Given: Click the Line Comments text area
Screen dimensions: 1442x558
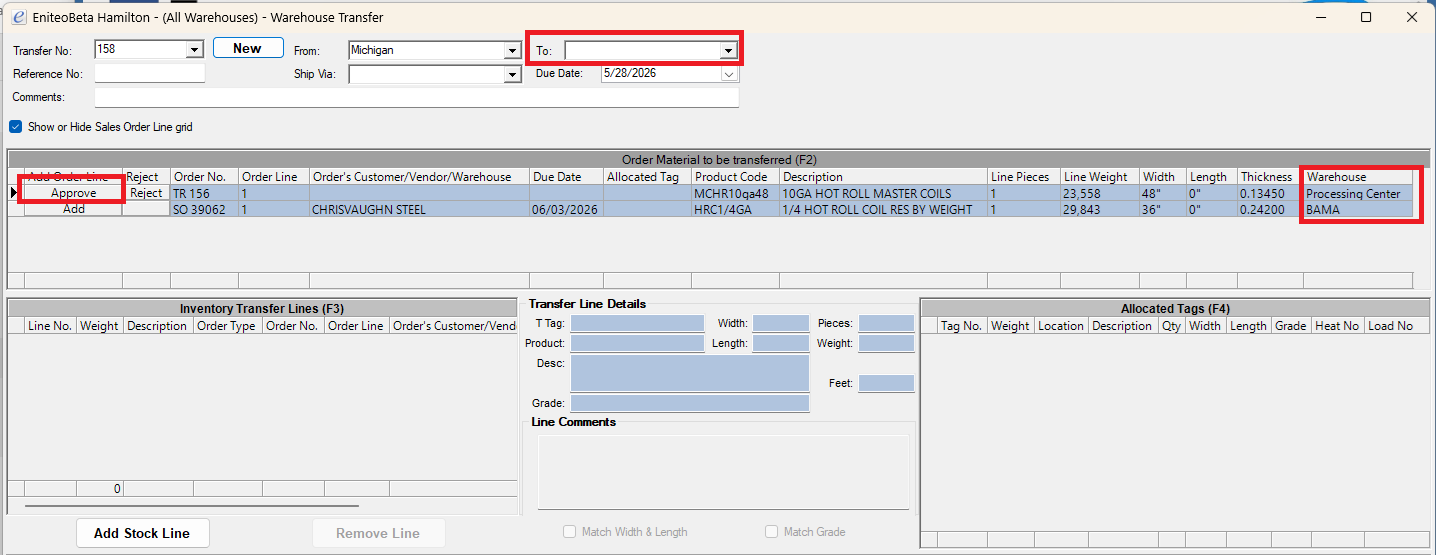Looking at the screenshot, I should (724, 472).
